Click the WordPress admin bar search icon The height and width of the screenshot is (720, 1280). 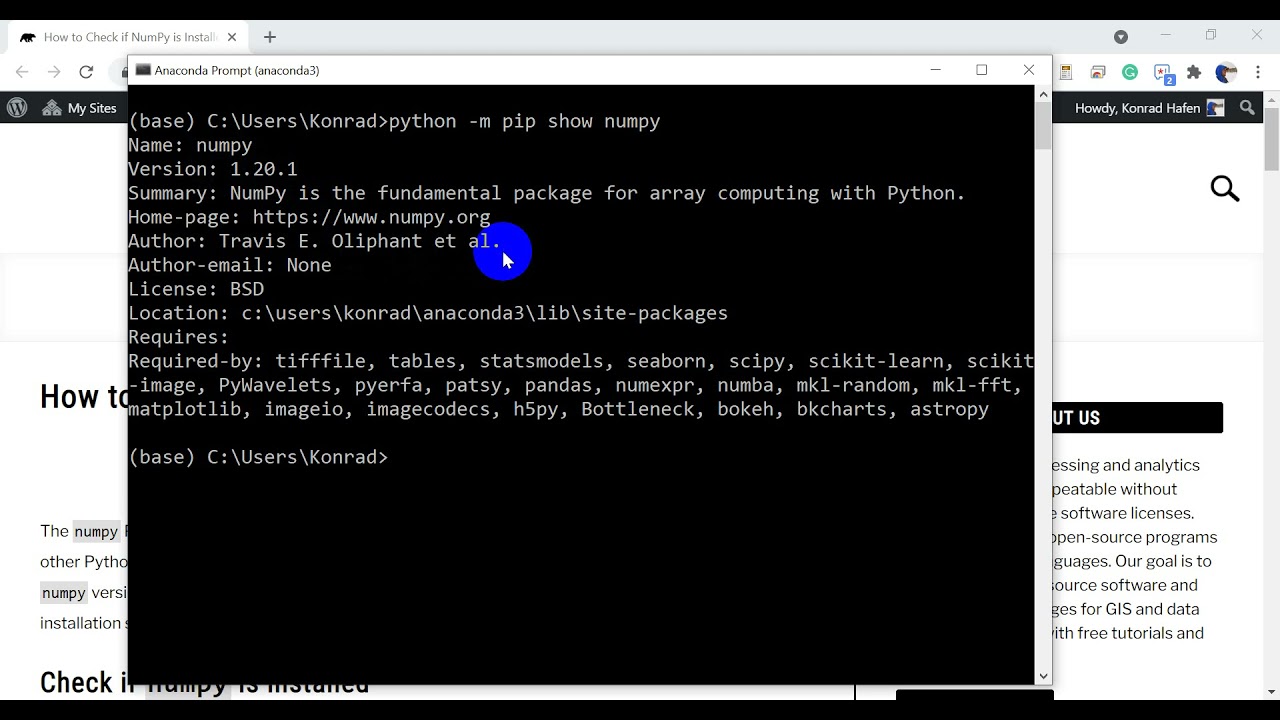(x=1247, y=108)
